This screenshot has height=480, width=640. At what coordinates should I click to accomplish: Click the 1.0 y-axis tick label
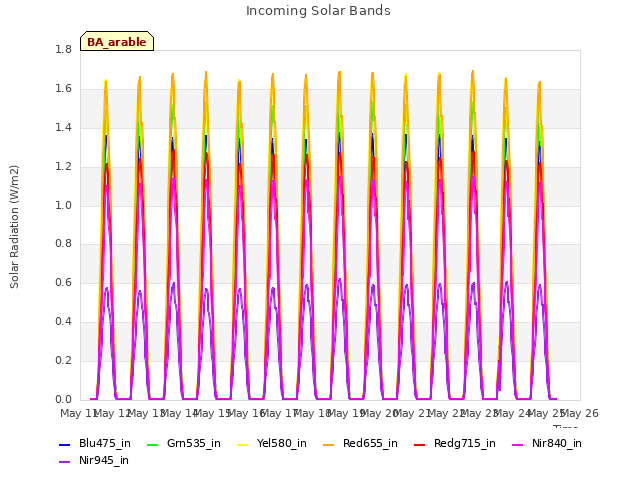pyautogui.click(x=63, y=205)
